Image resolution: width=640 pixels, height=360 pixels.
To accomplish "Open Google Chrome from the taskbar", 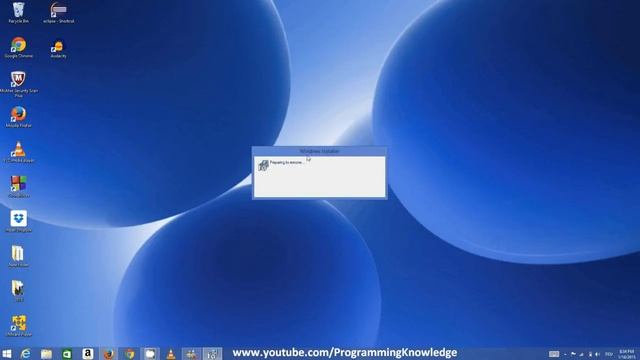I will coord(129,354).
